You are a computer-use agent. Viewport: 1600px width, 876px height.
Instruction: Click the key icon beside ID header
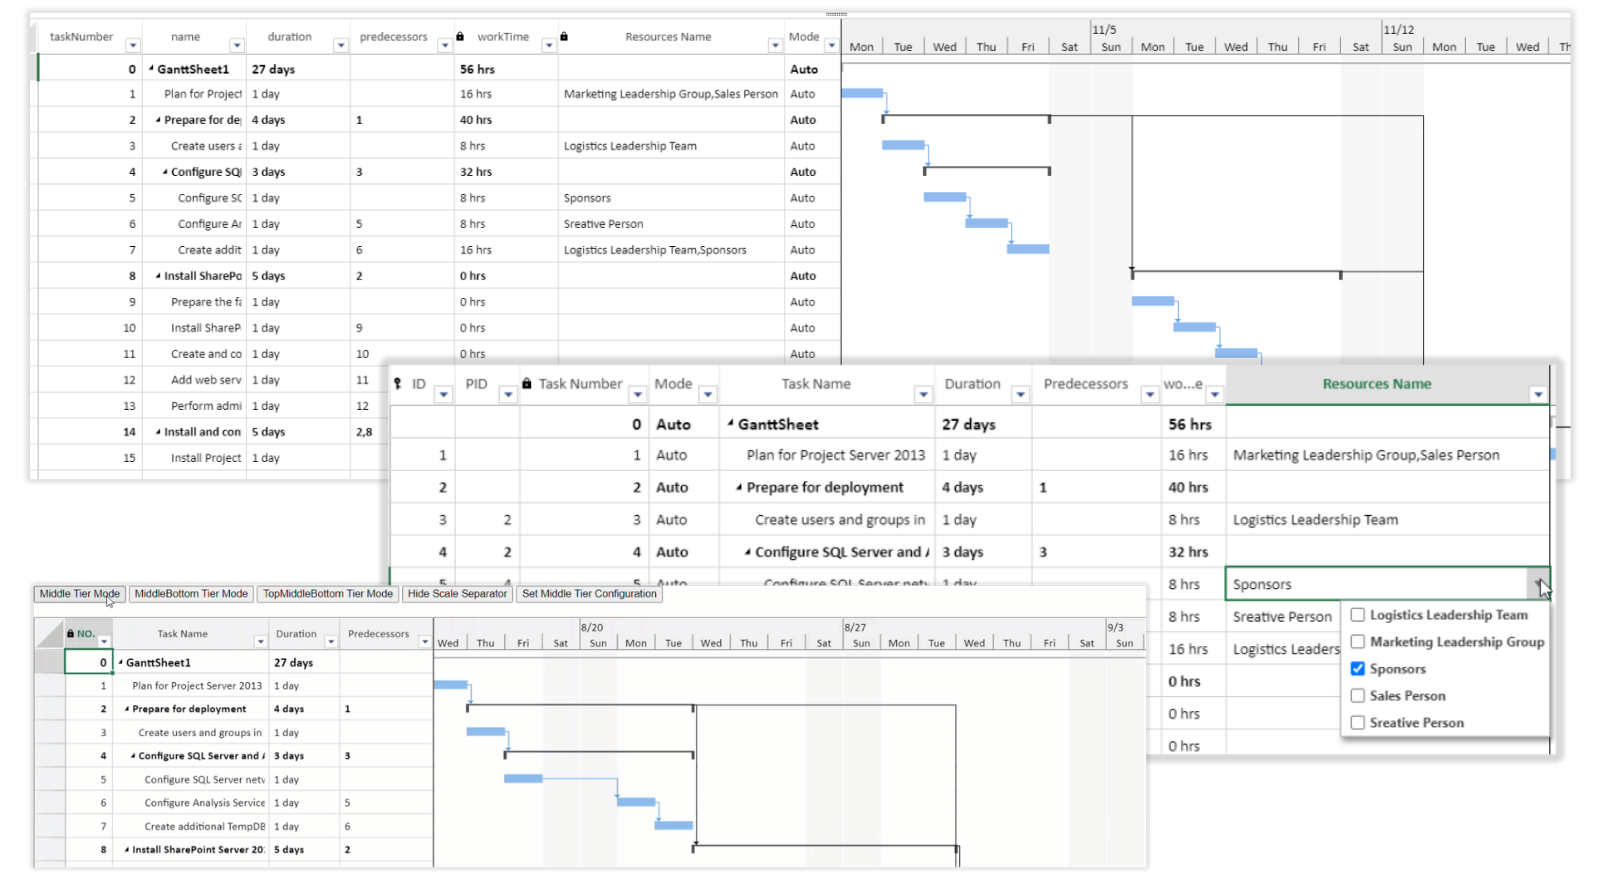[398, 384]
